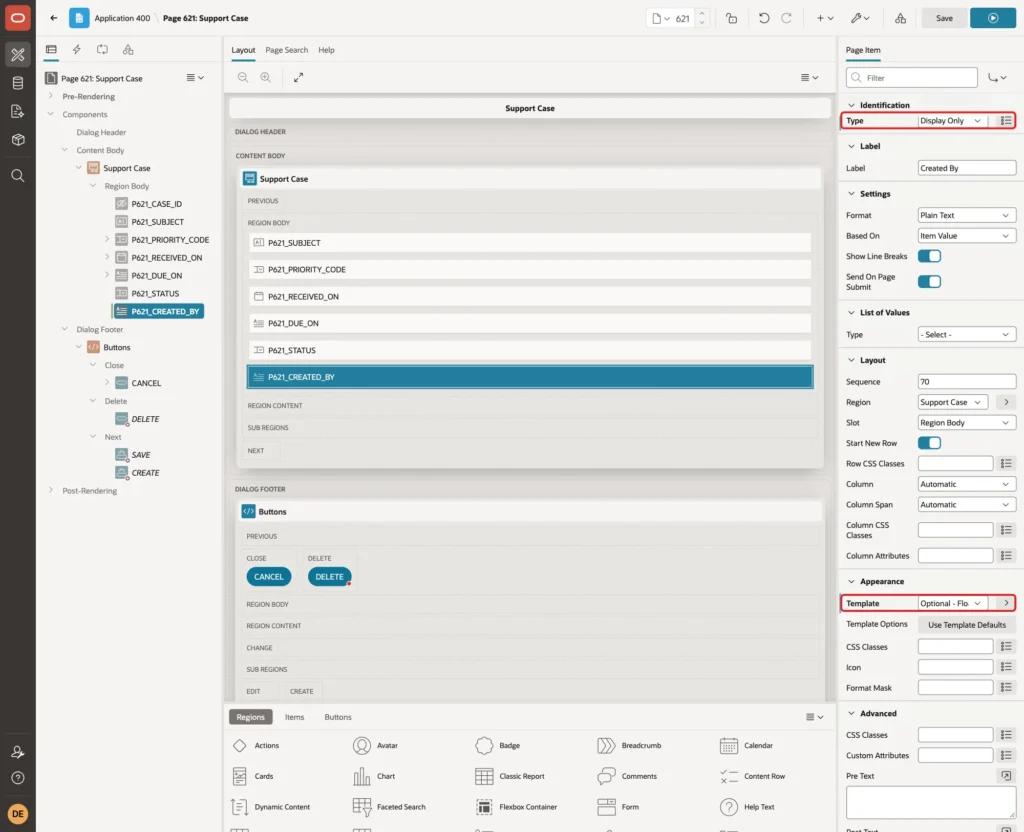Open the DE user avatar menu
The image size is (1024, 832).
coord(18,814)
